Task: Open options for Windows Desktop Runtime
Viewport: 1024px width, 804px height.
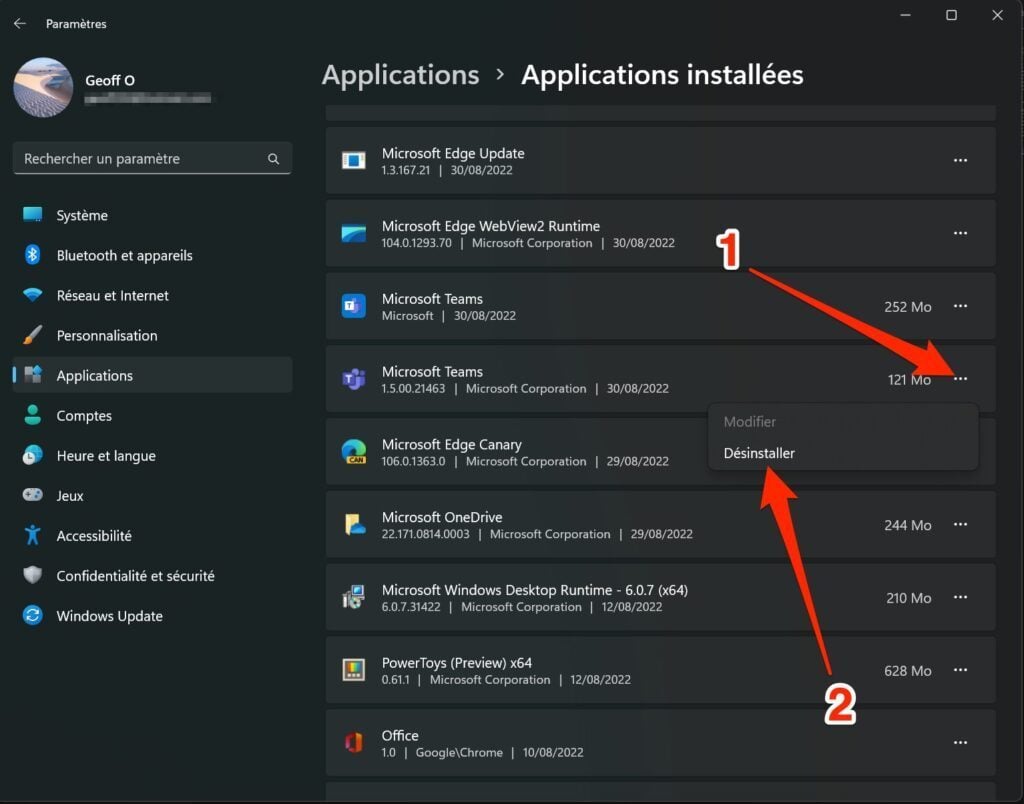Action: (x=960, y=597)
